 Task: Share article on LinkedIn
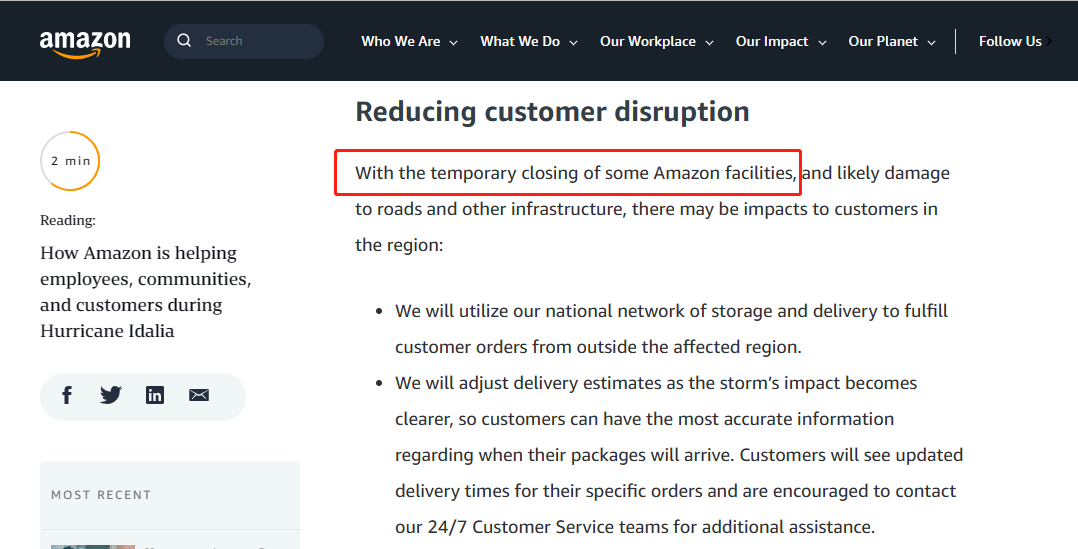[155, 395]
